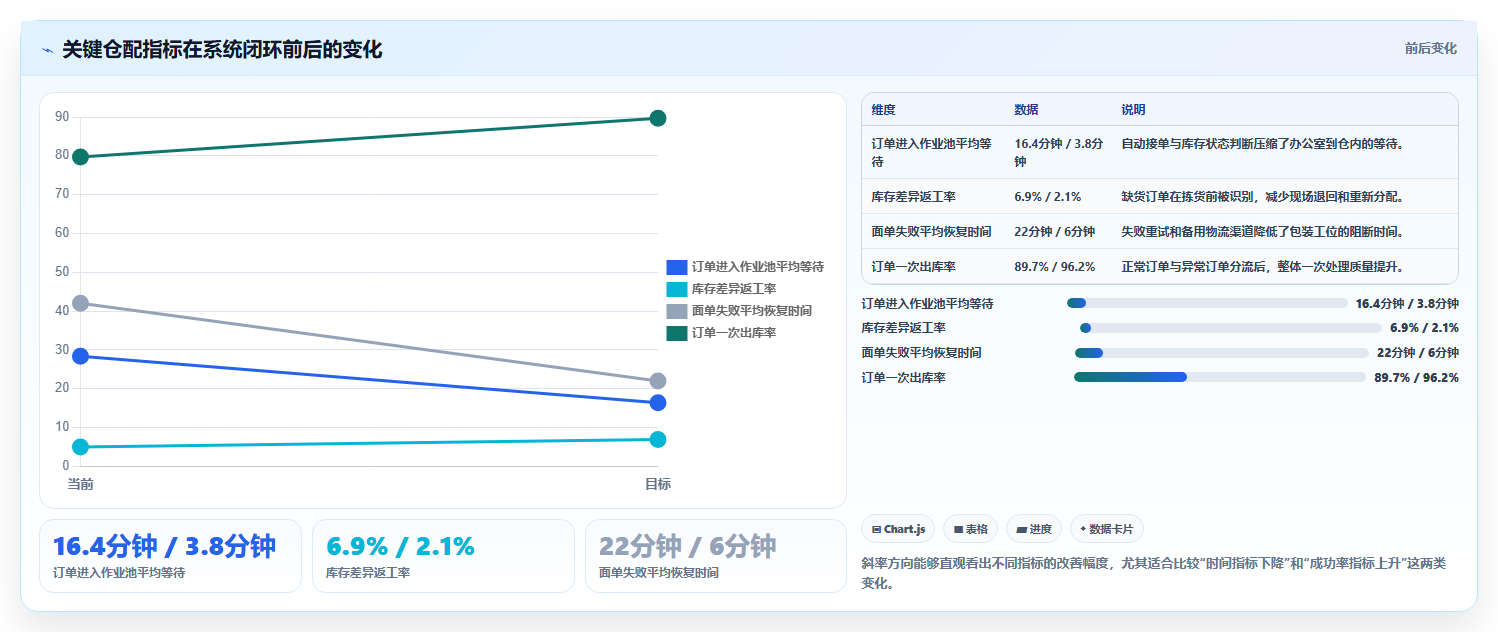Click gray 面单失败平均恢复时间 point at 目标

click(658, 381)
